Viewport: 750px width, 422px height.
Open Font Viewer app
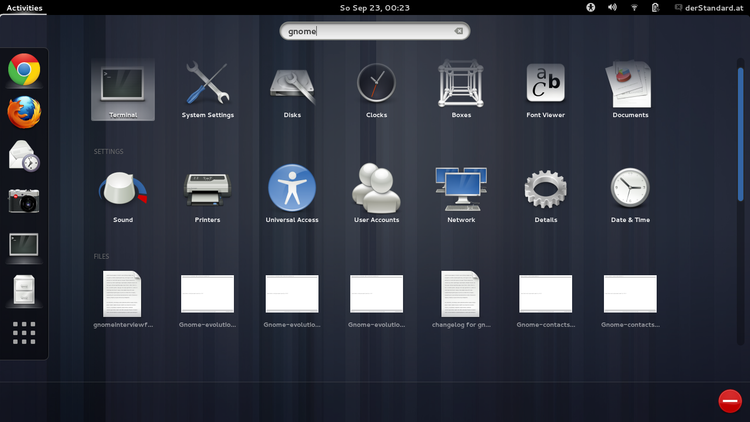[x=546, y=89]
